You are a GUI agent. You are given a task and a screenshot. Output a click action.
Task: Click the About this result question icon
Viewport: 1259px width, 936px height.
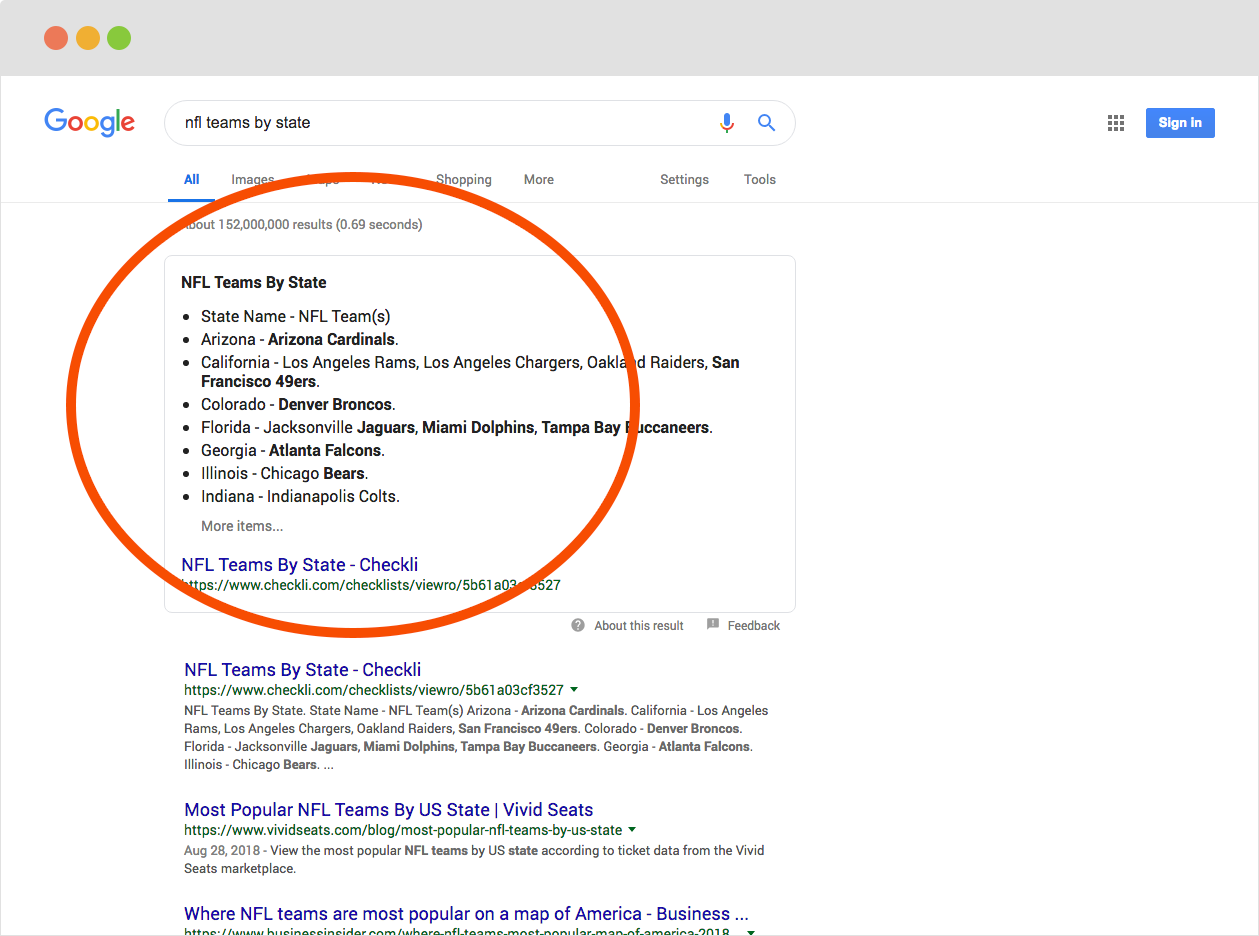click(578, 625)
